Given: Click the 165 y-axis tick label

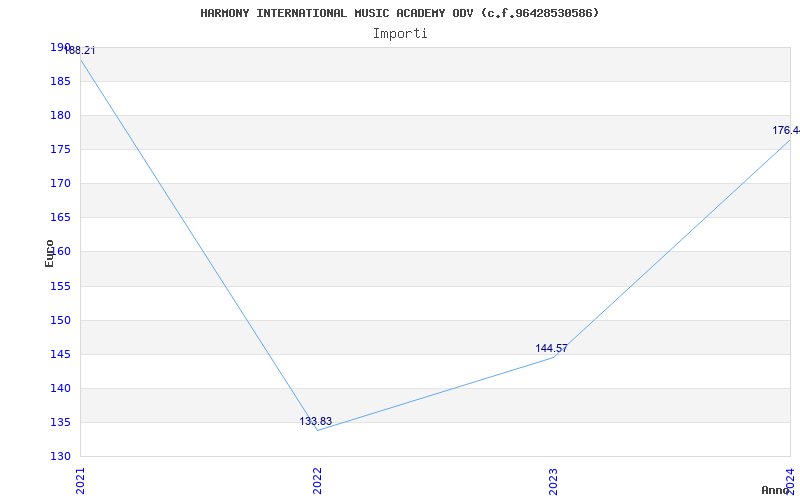Looking at the screenshot, I should (x=60, y=218).
